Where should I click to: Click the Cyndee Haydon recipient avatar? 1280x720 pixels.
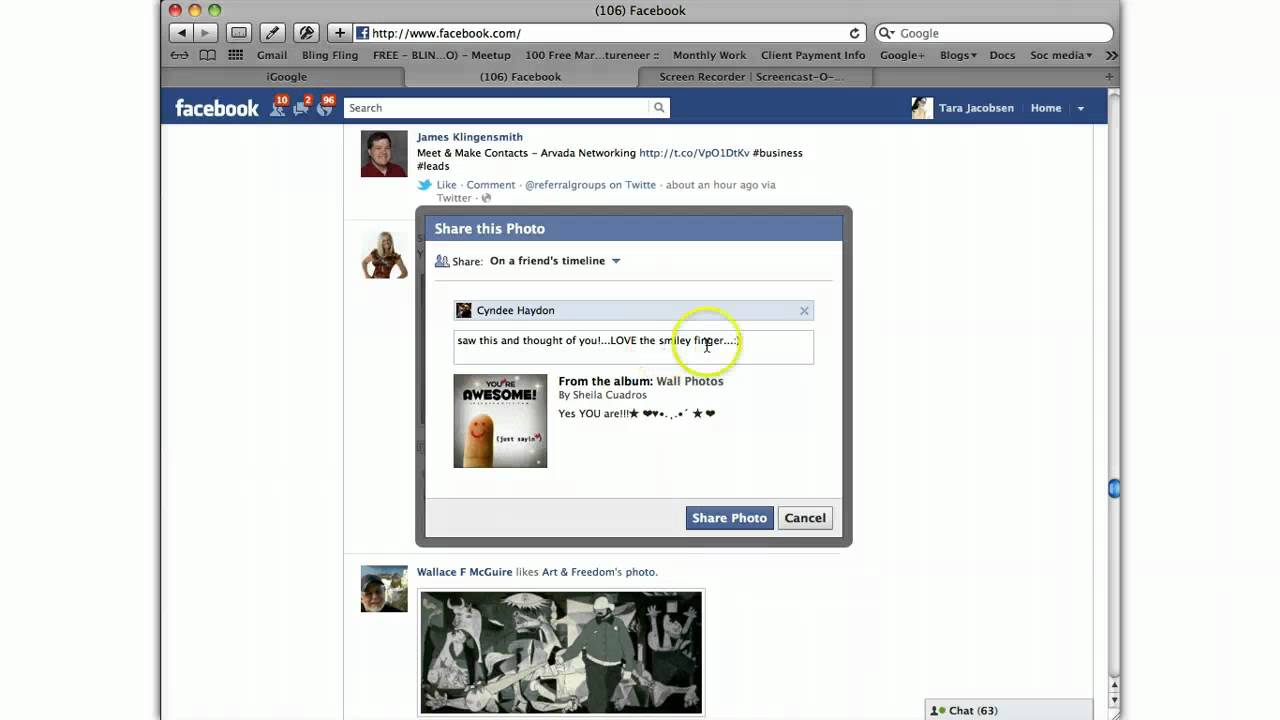tap(464, 311)
